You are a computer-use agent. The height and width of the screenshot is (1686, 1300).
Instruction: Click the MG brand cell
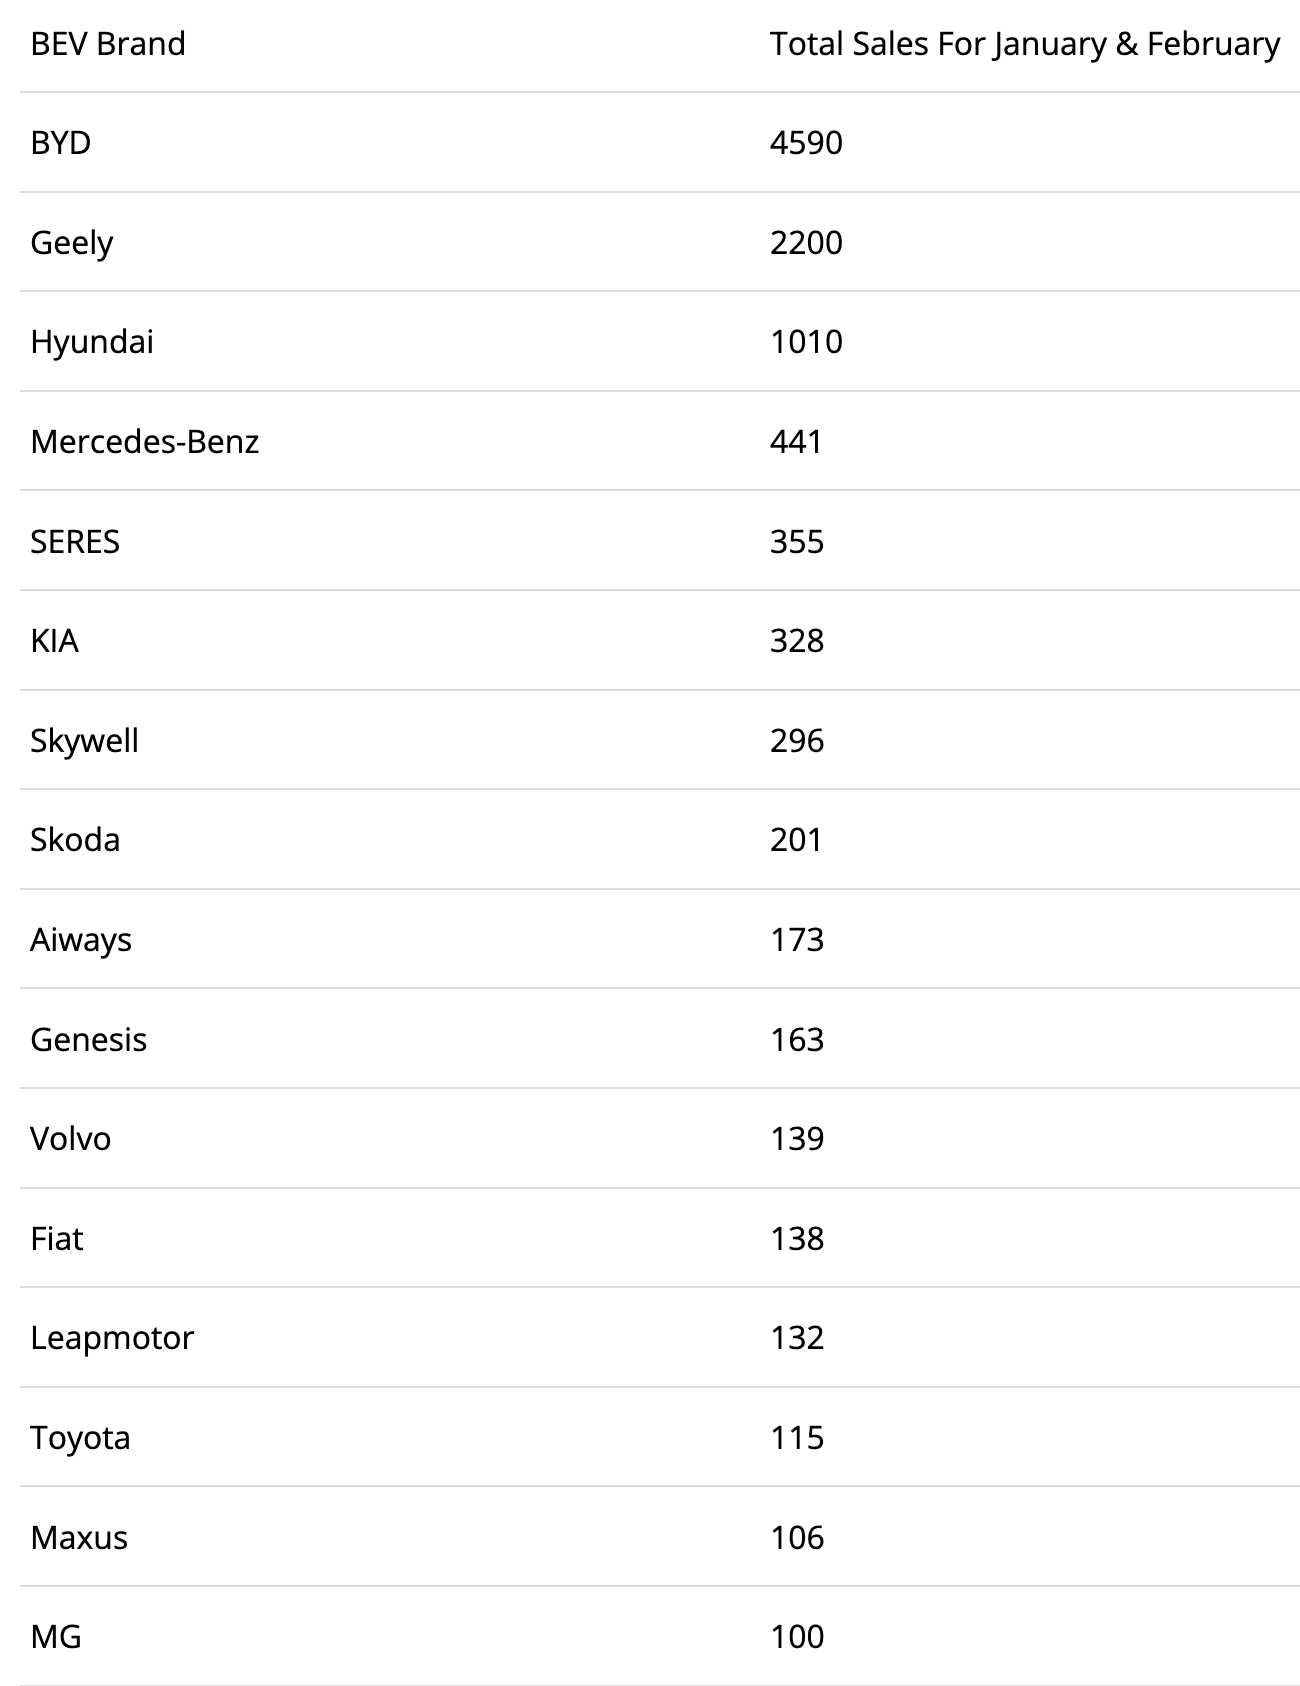56,1636
